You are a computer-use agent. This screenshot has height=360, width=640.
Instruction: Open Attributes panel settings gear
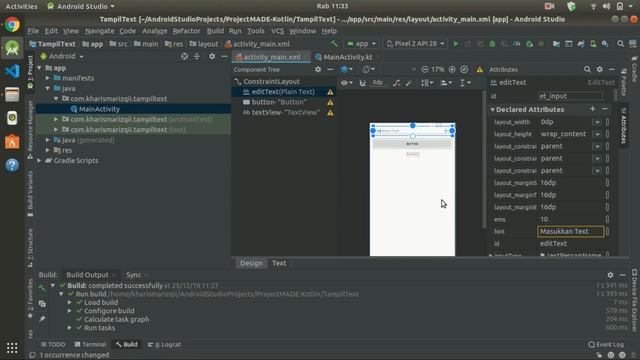(600, 69)
